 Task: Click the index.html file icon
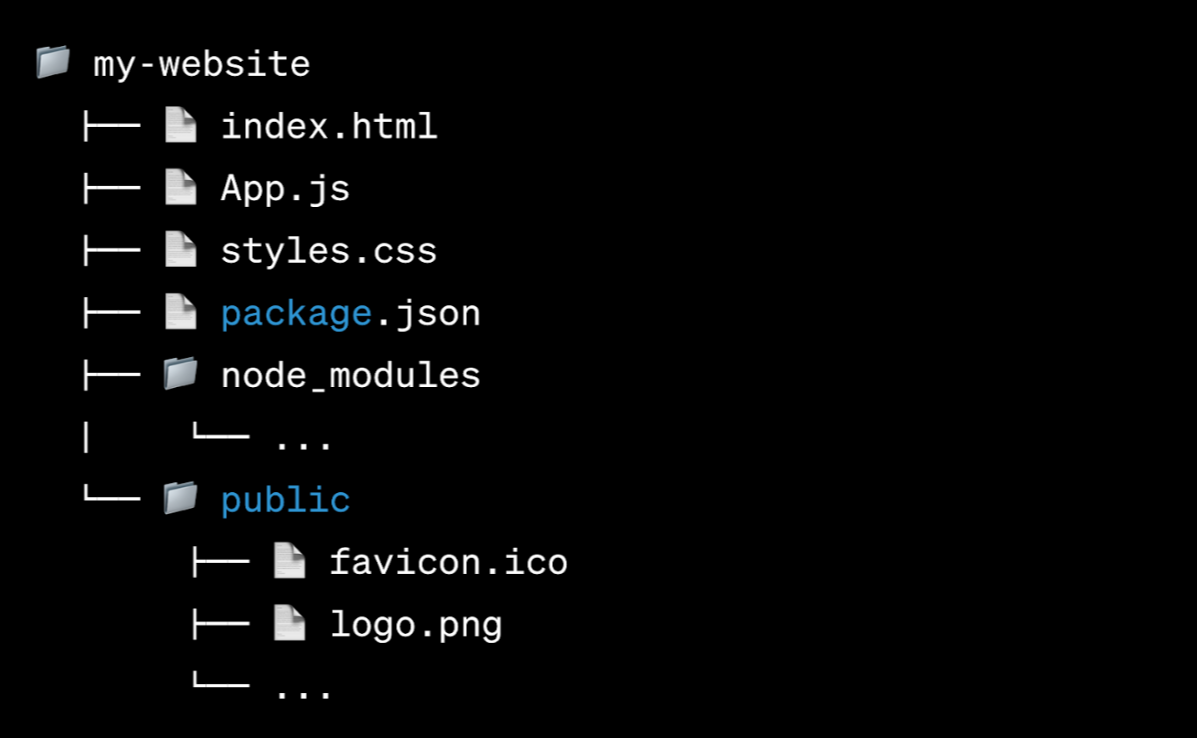tap(180, 126)
